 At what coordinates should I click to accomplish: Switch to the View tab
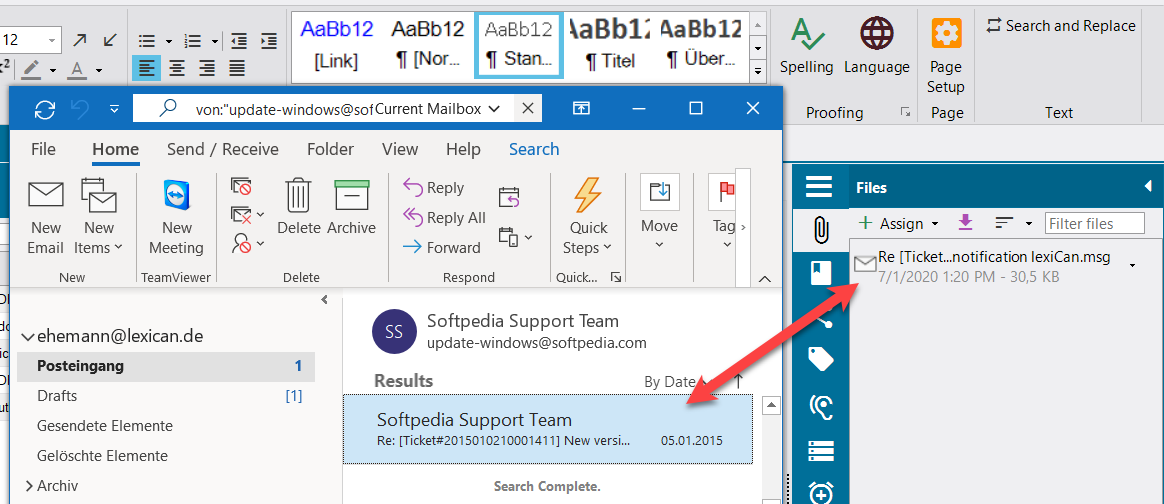click(400, 149)
